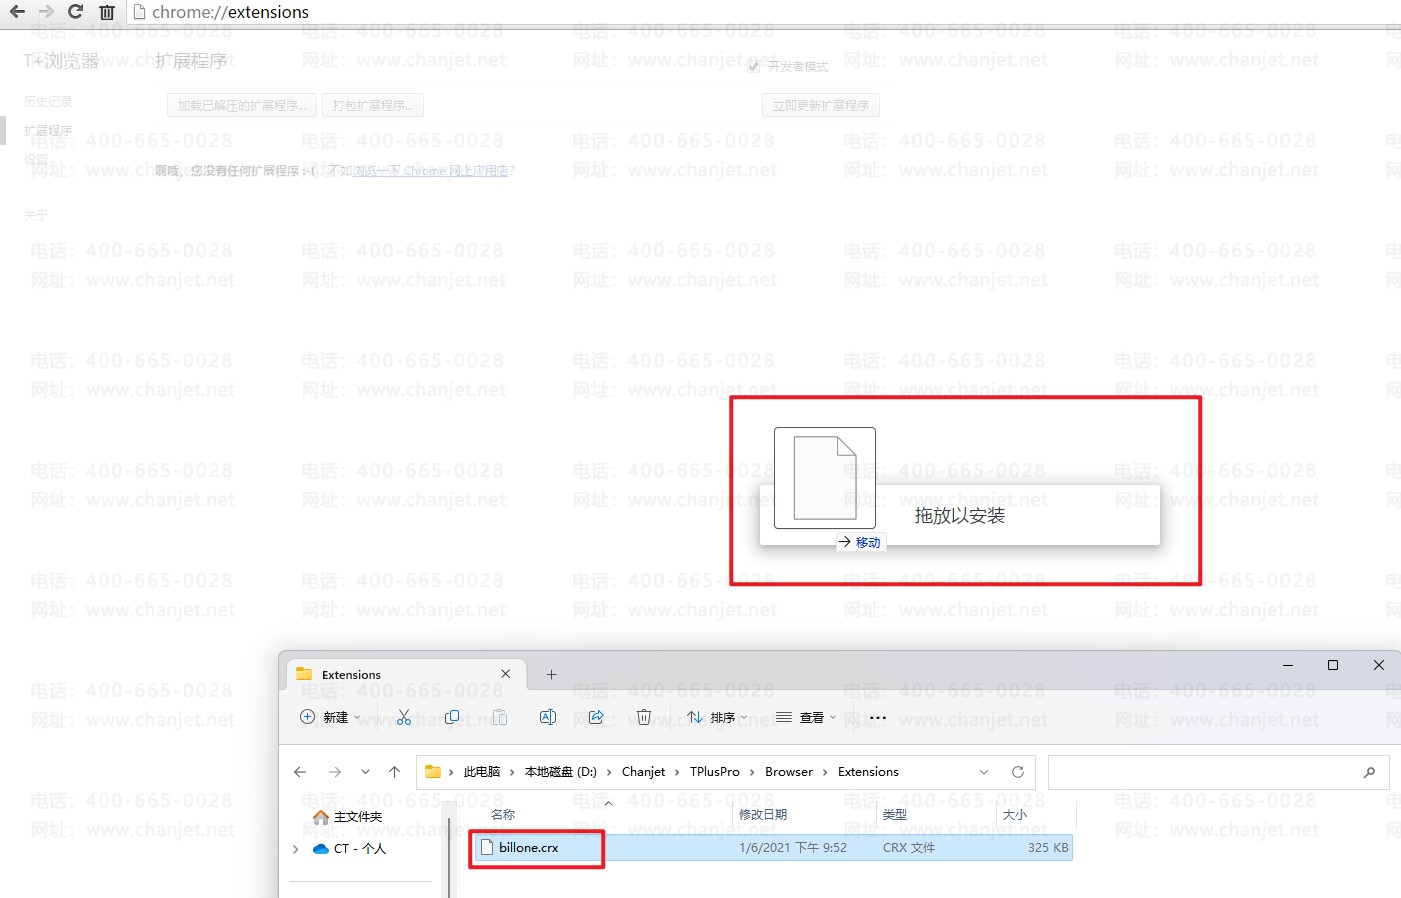Toggle the 开发者模式 checkbox
This screenshot has width=1401, height=898.
pyautogui.click(x=754, y=66)
